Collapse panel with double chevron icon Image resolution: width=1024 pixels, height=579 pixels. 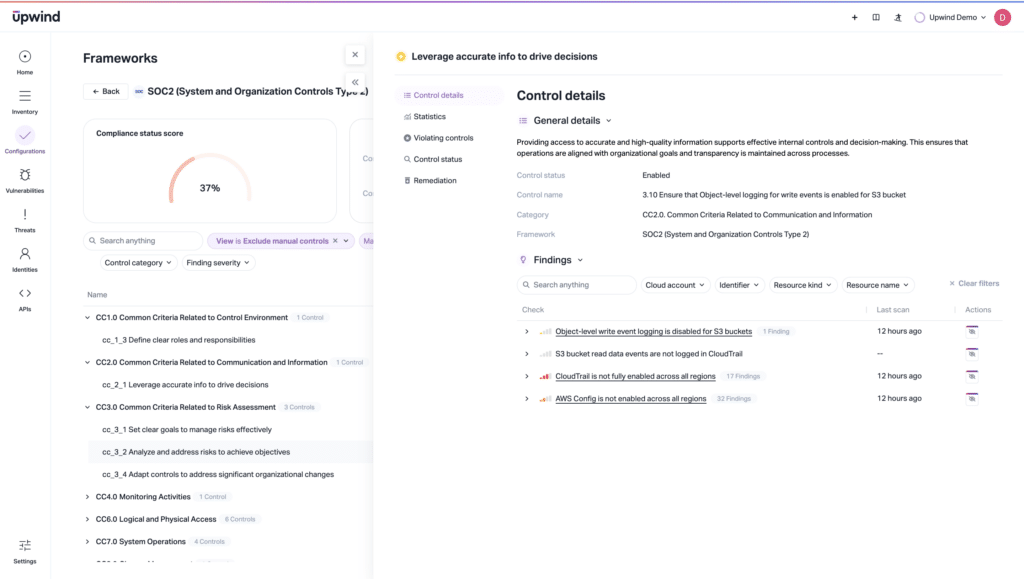[355, 82]
